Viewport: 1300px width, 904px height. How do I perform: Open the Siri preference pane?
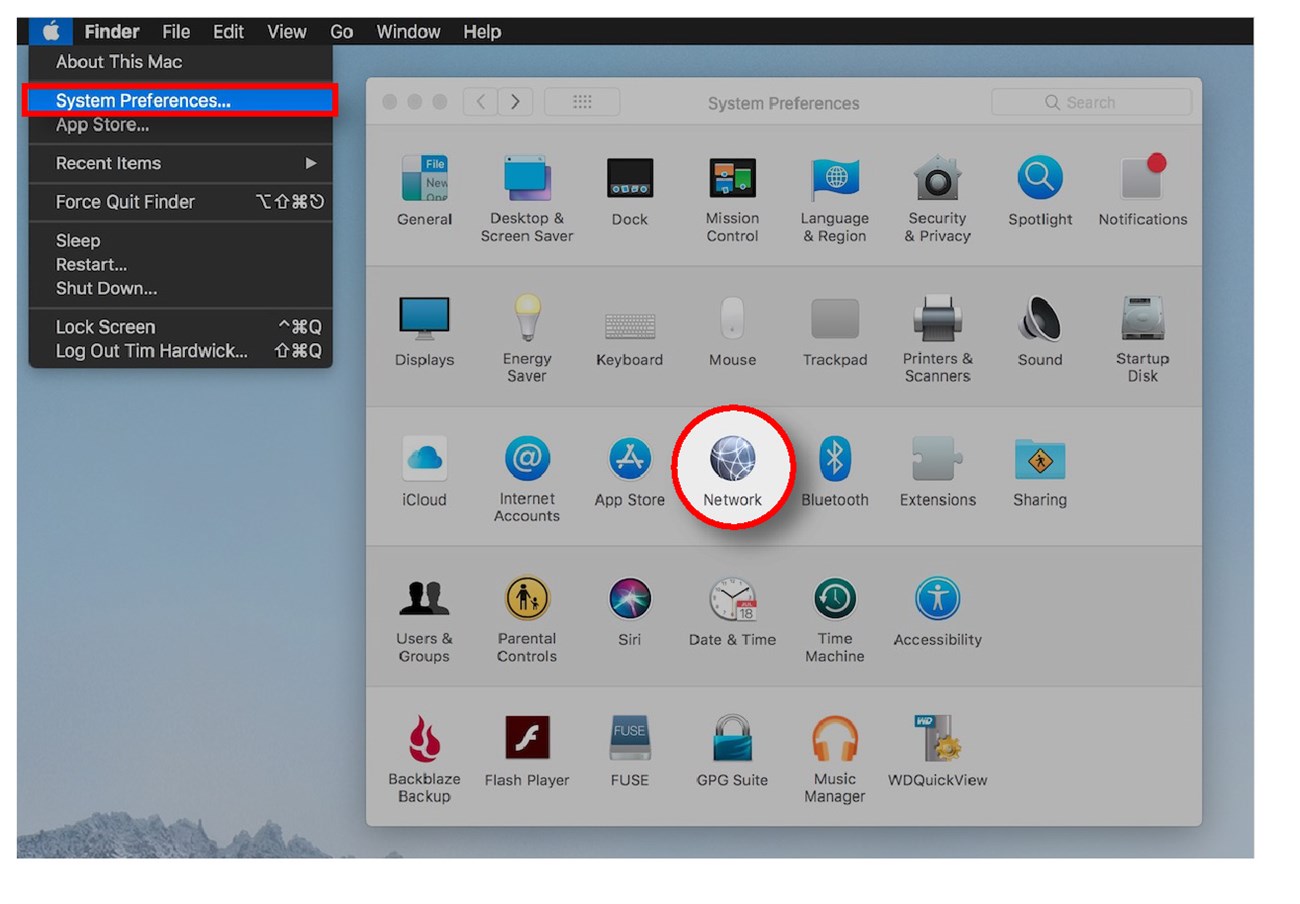[630, 612]
